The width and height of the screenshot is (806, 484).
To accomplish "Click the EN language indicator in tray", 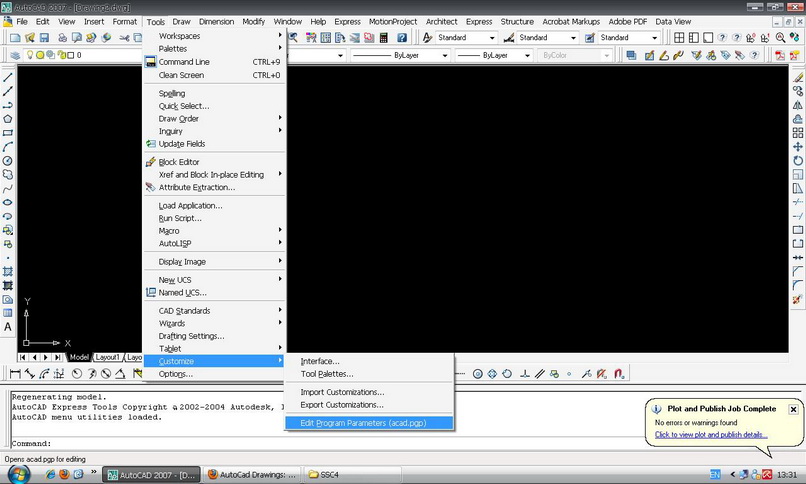I will click(x=715, y=475).
